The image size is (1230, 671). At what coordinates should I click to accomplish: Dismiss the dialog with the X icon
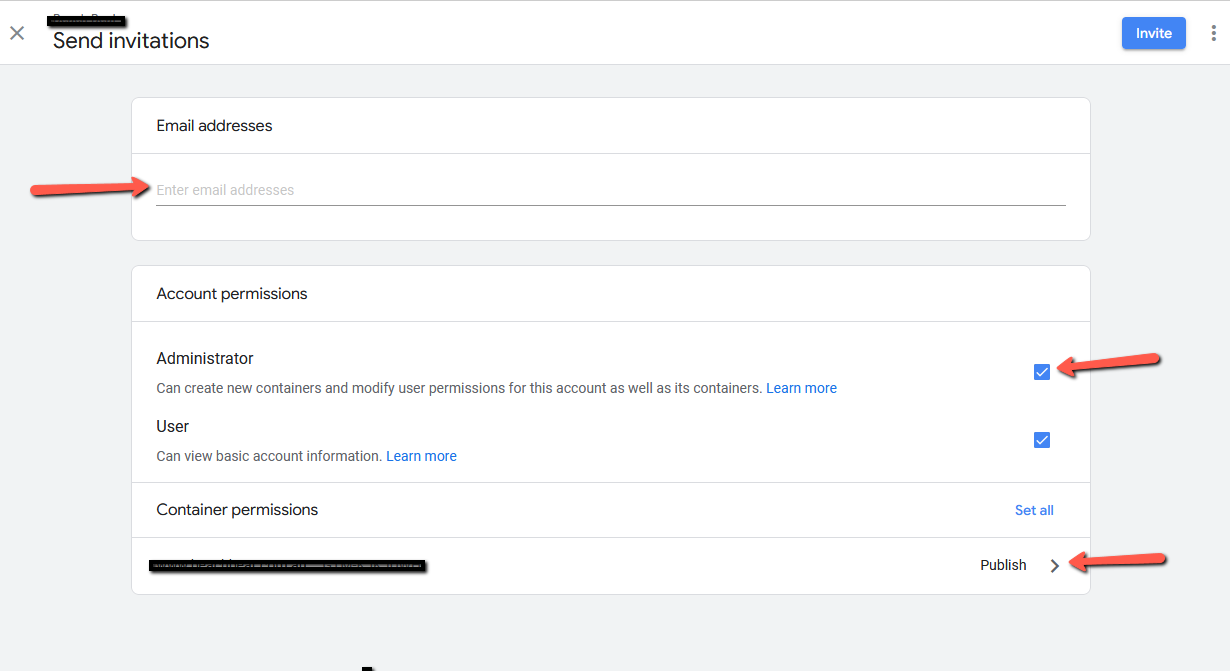click(x=17, y=33)
